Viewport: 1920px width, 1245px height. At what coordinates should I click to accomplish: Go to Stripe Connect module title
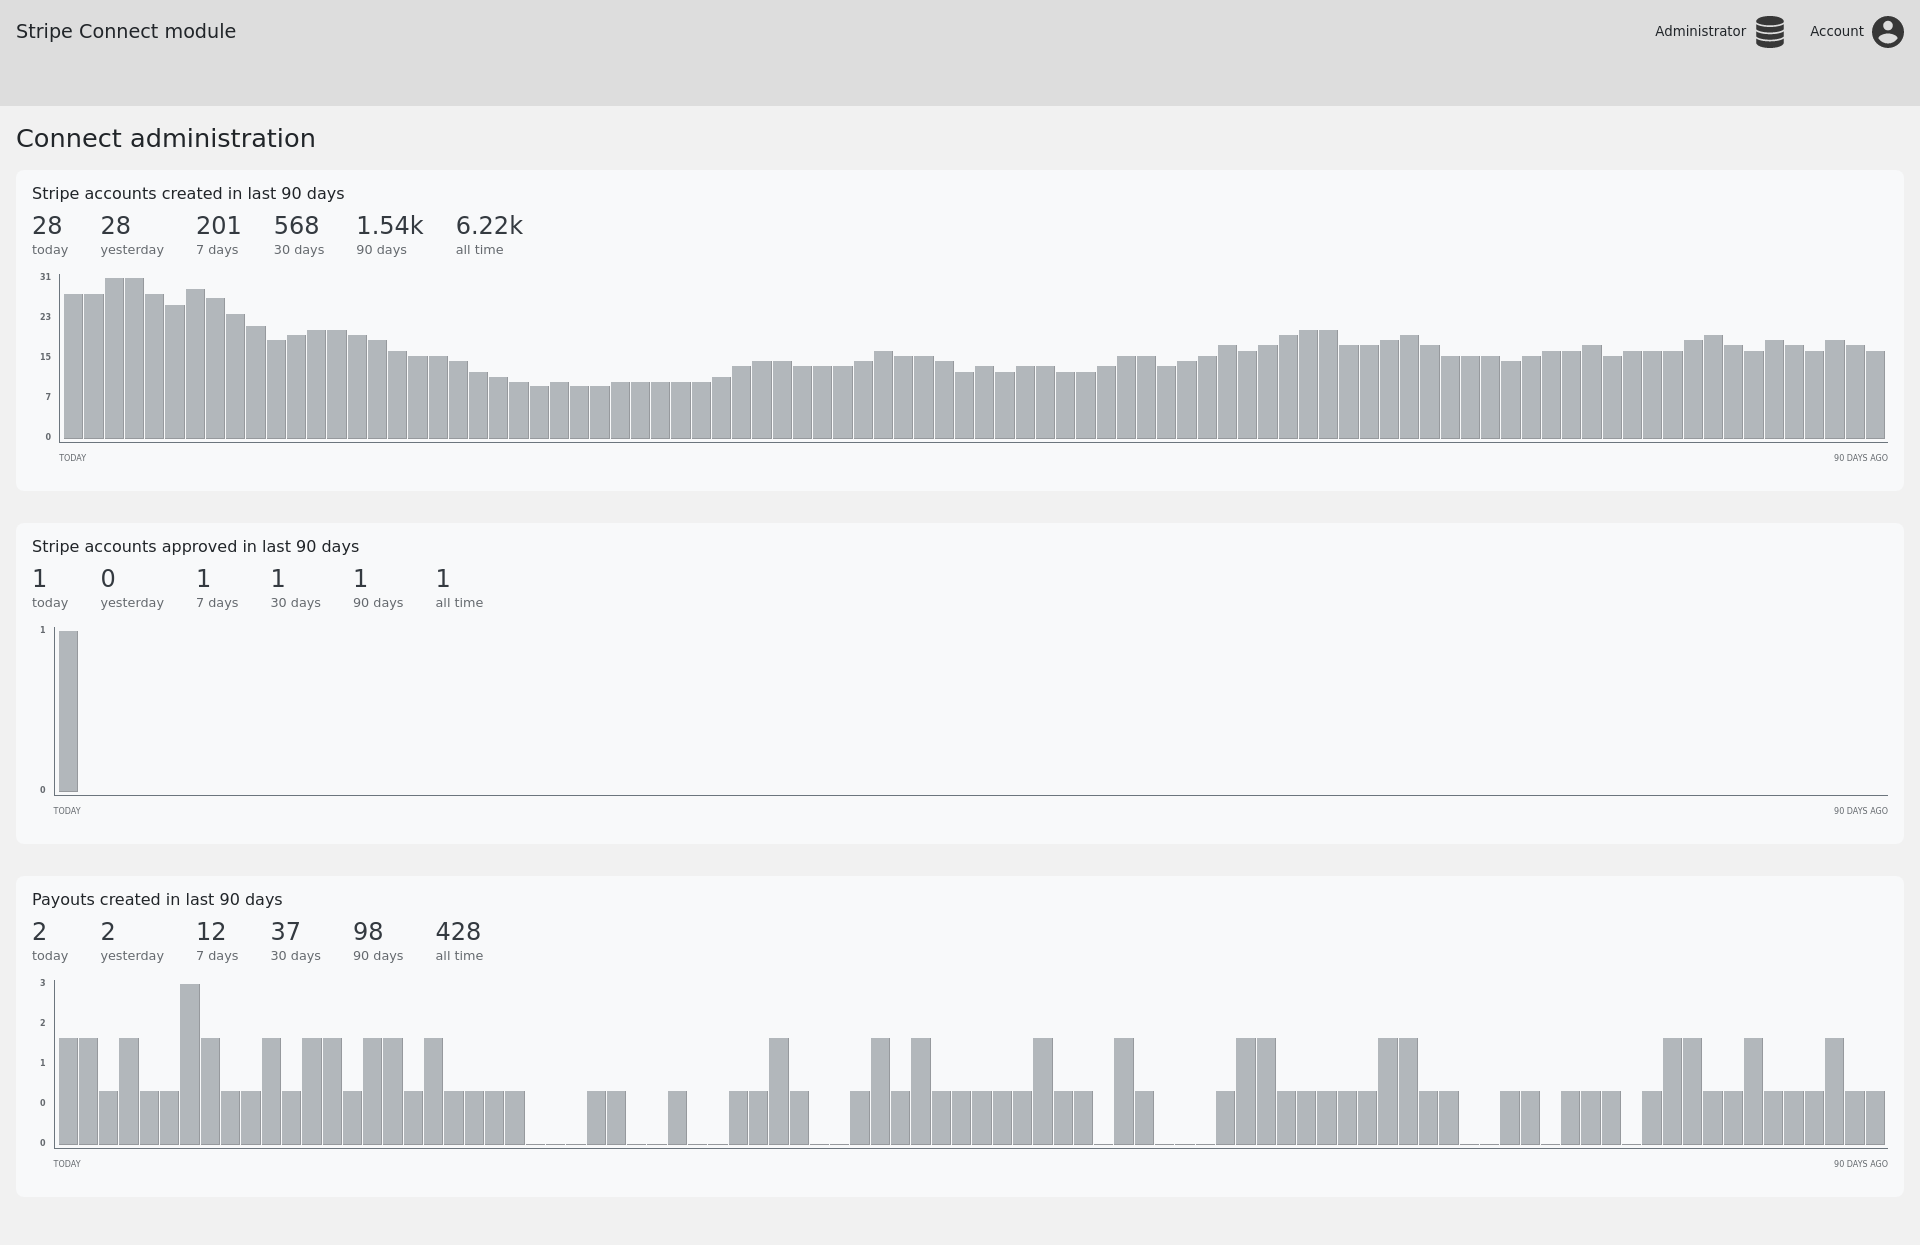coord(126,31)
